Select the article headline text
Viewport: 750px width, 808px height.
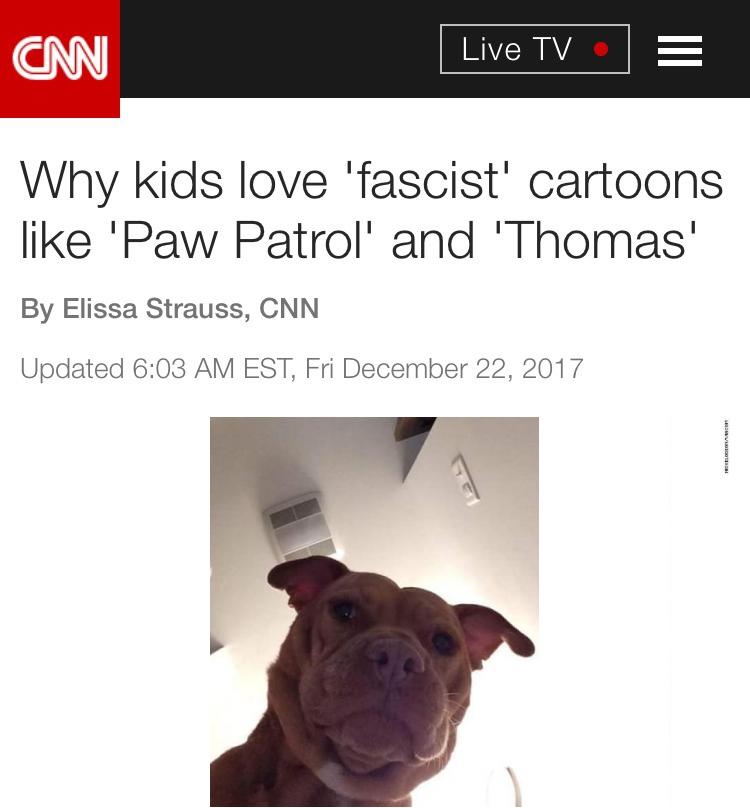point(372,210)
